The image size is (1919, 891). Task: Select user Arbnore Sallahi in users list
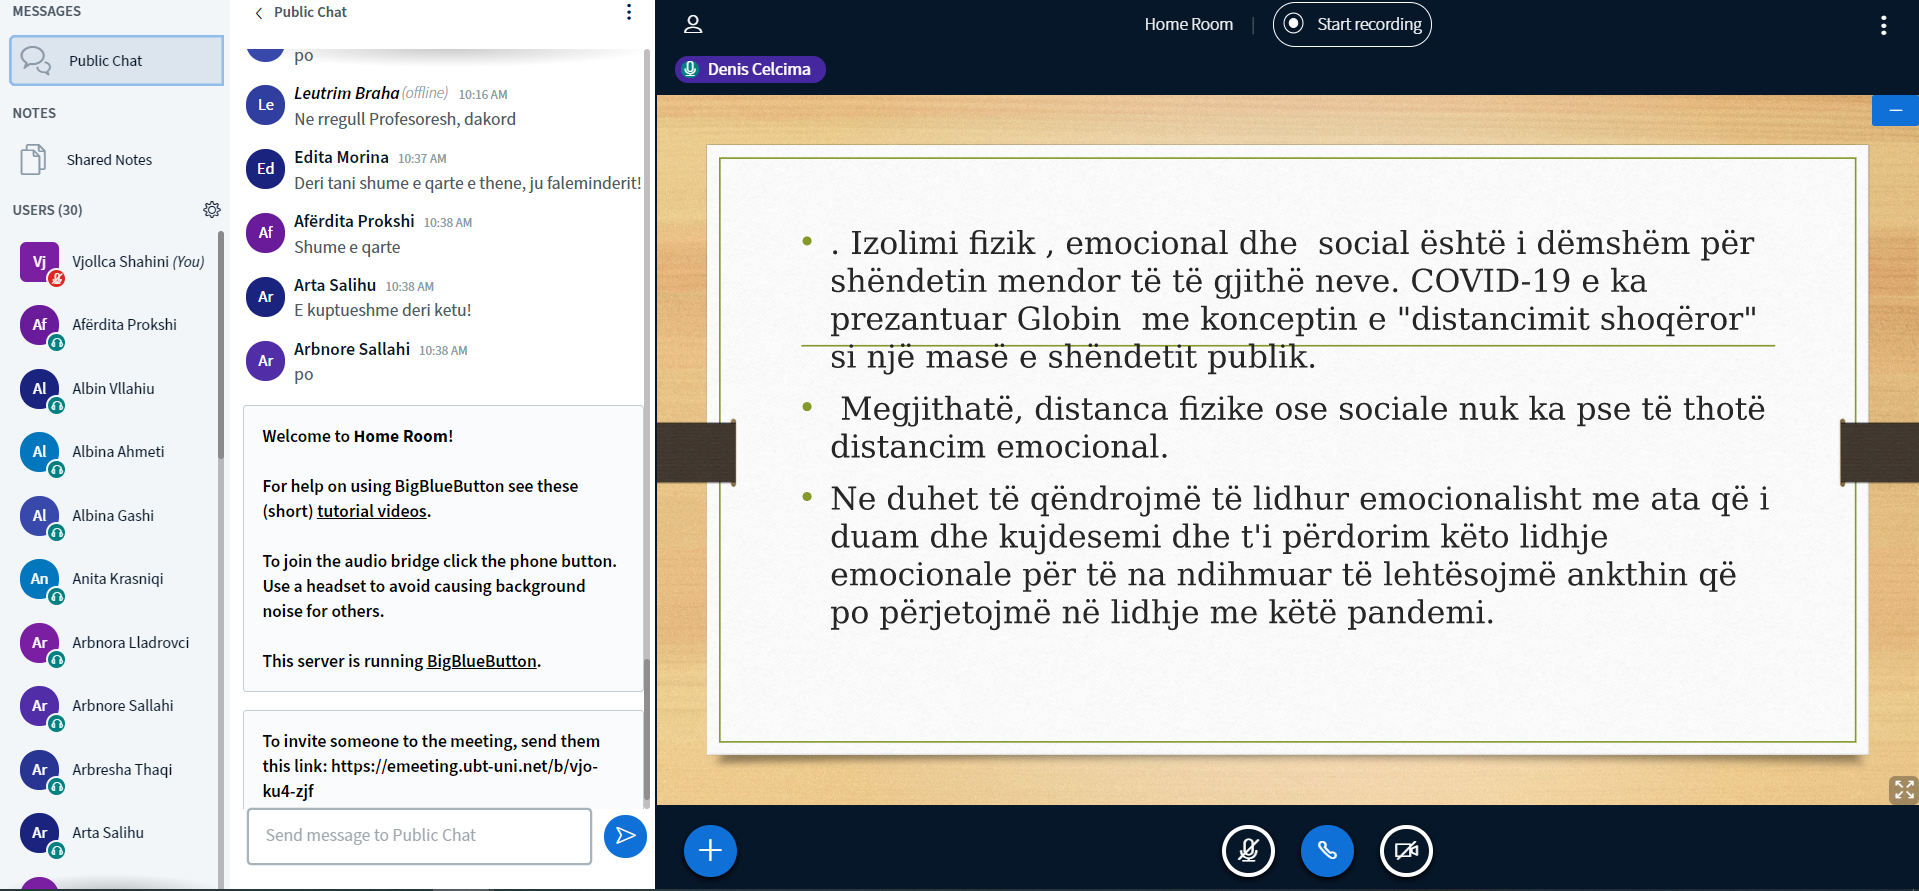click(x=122, y=706)
